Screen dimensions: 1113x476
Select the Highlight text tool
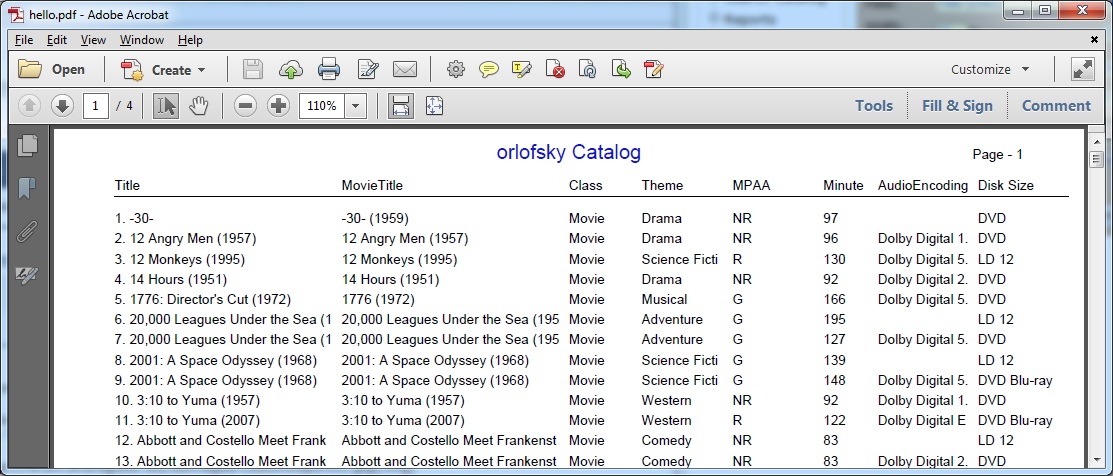tap(522, 70)
